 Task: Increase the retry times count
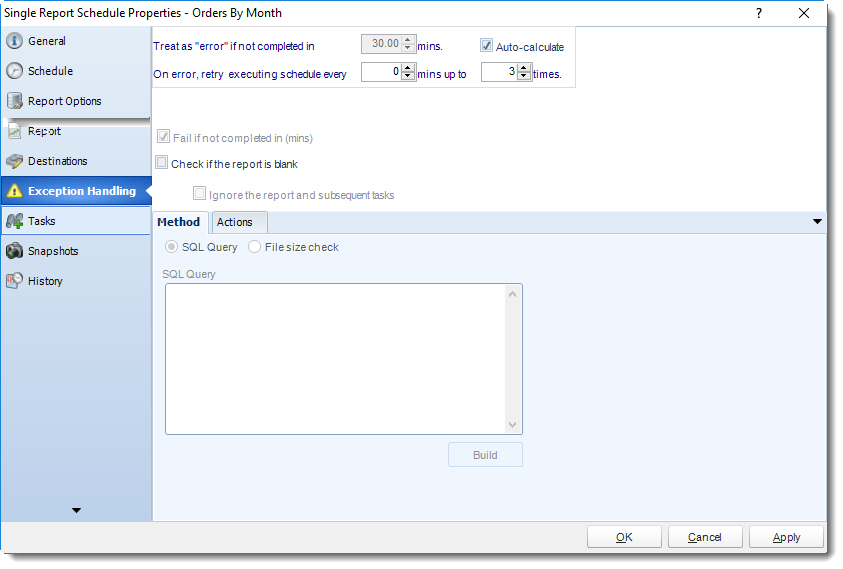click(x=524, y=68)
